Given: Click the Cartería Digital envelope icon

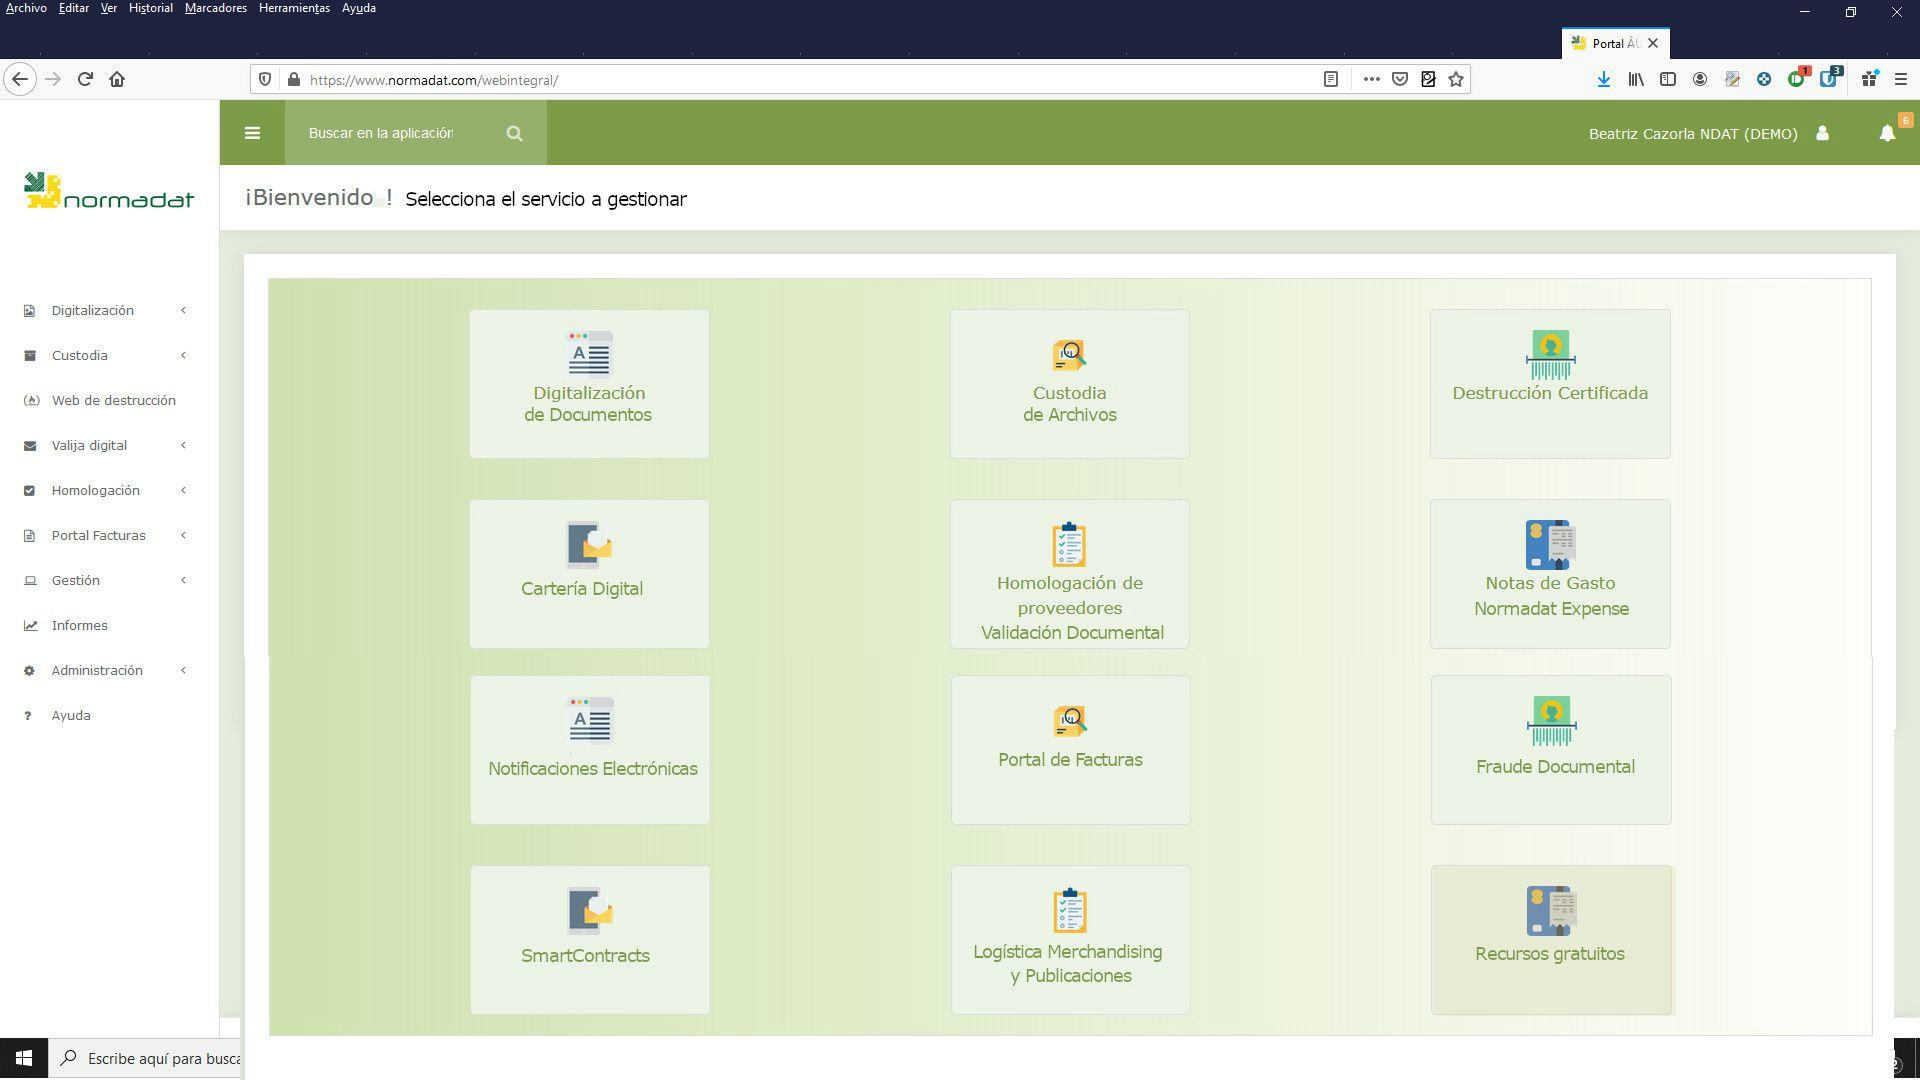Looking at the screenshot, I should click(589, 545).
